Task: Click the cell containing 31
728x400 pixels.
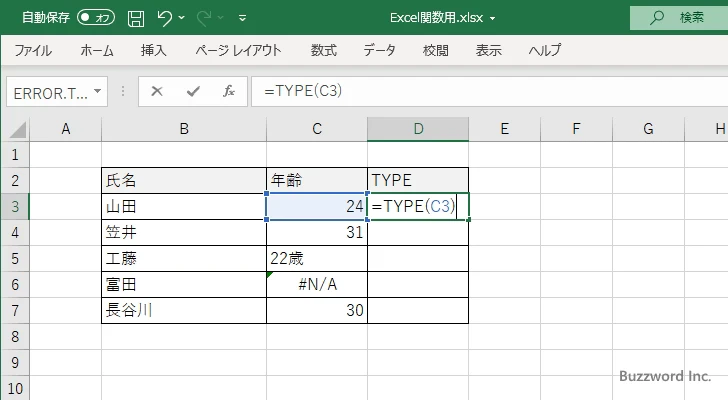Action: coord(317,232)
